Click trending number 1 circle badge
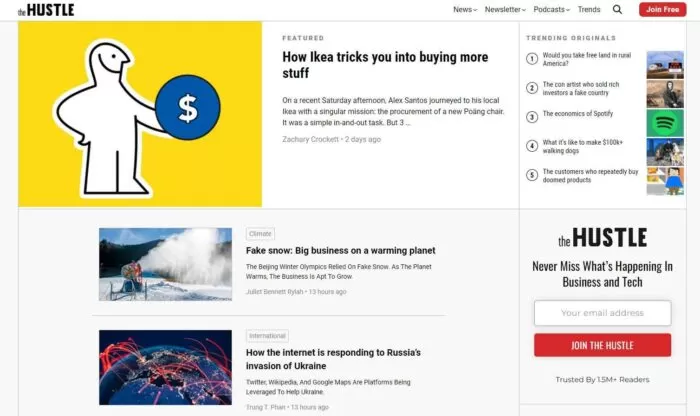700x416 pixels. [532, 59]
